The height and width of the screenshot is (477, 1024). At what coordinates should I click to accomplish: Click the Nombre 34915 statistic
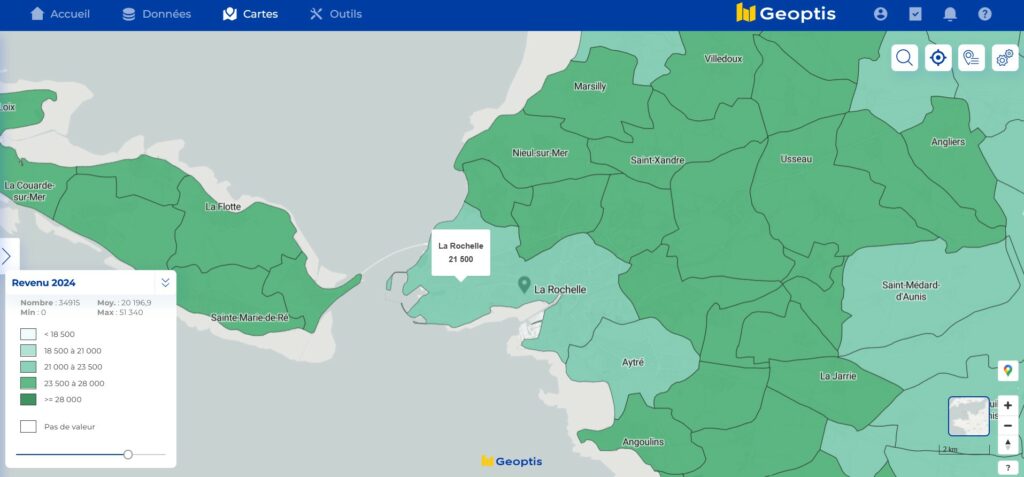pyautogui.click(x=50, y=303)
